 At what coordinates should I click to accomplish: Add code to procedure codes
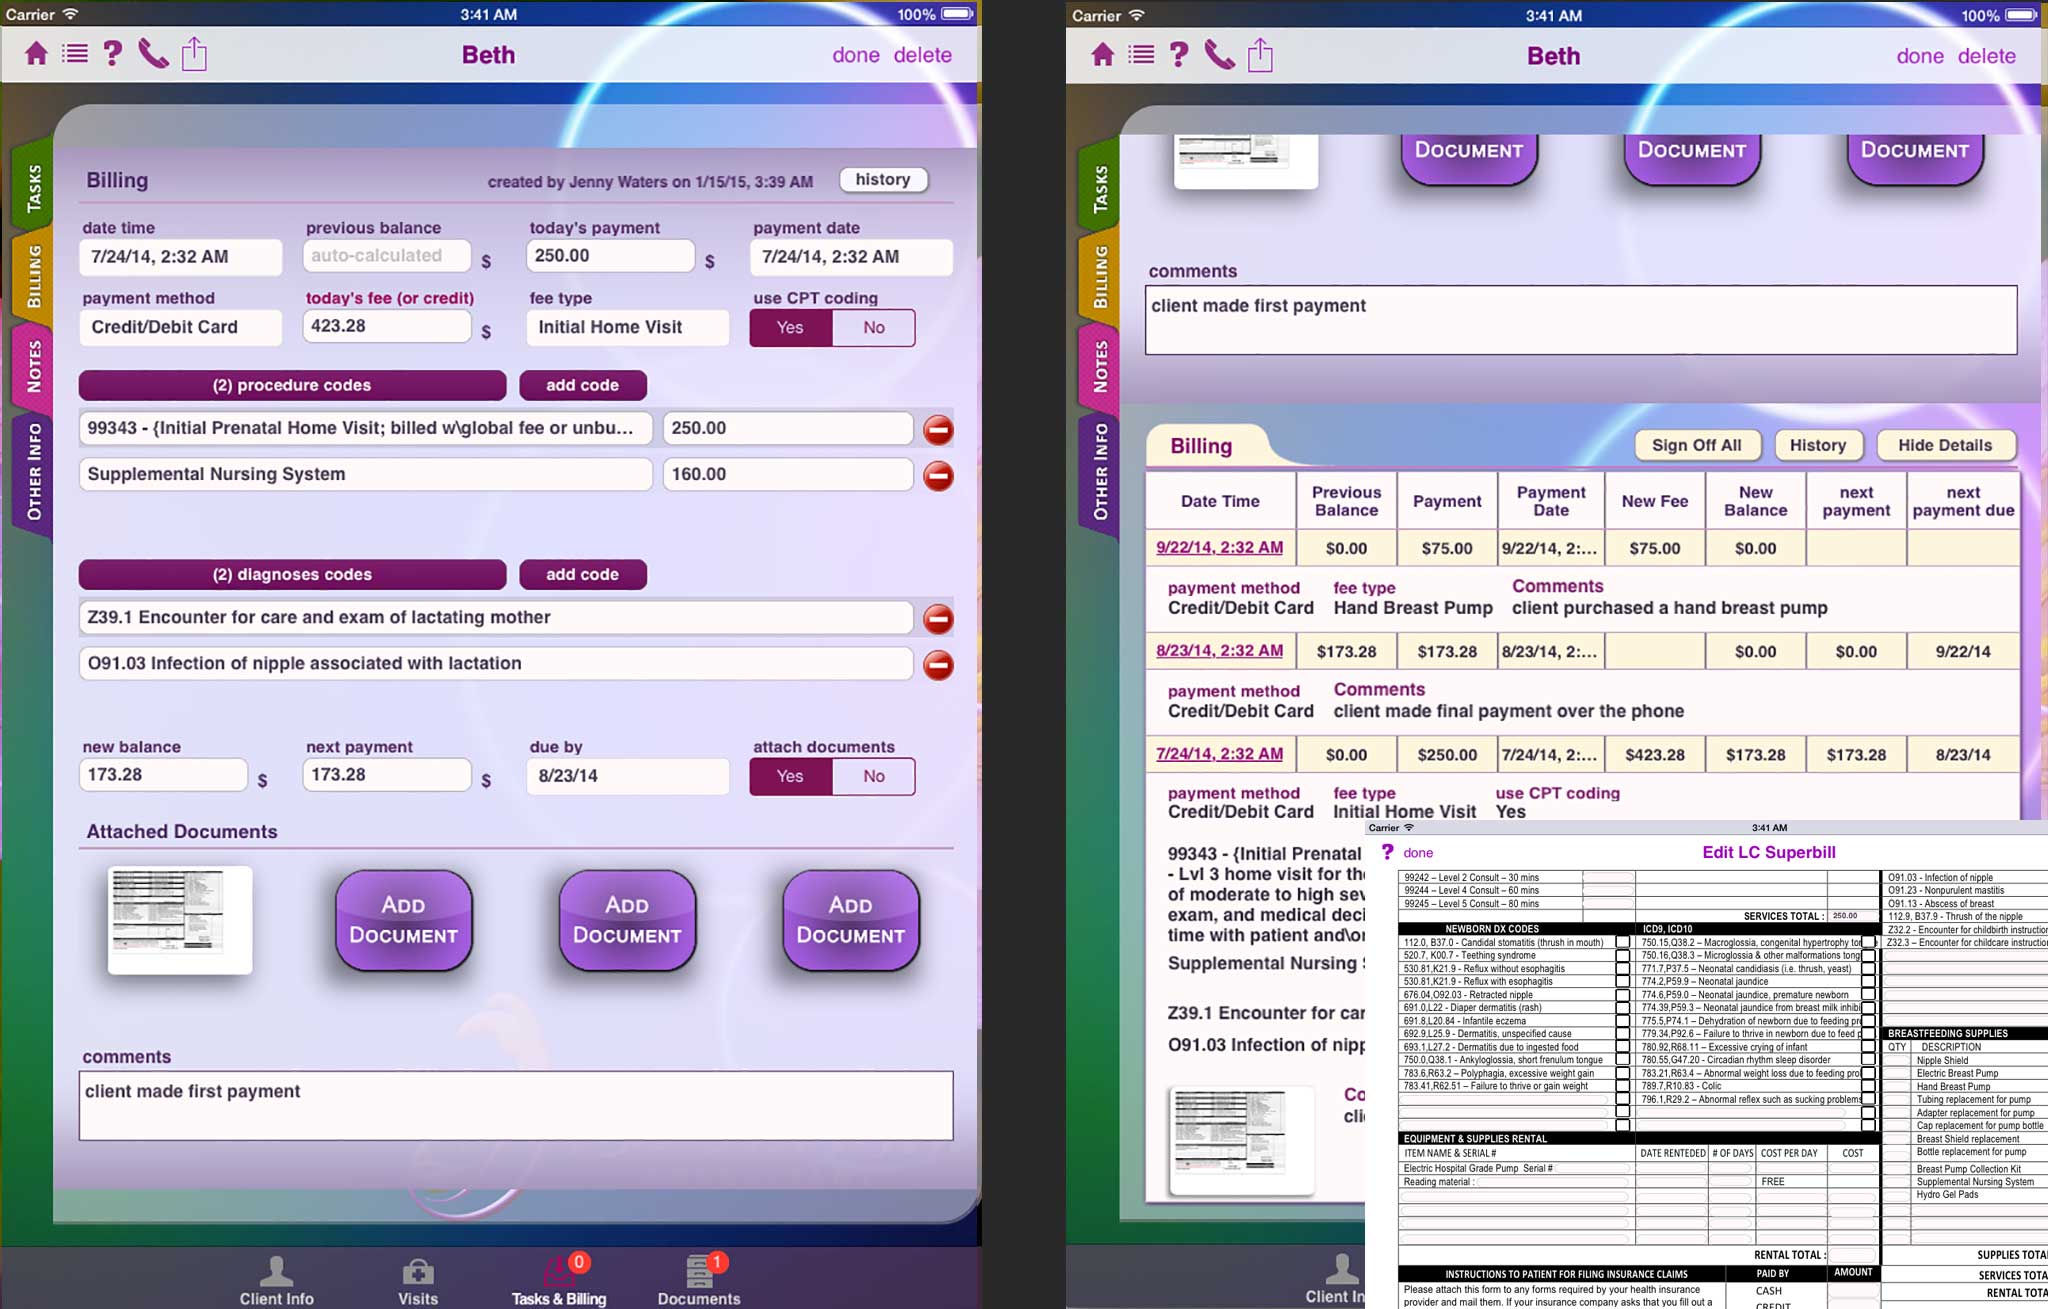(x=583, y=385)
